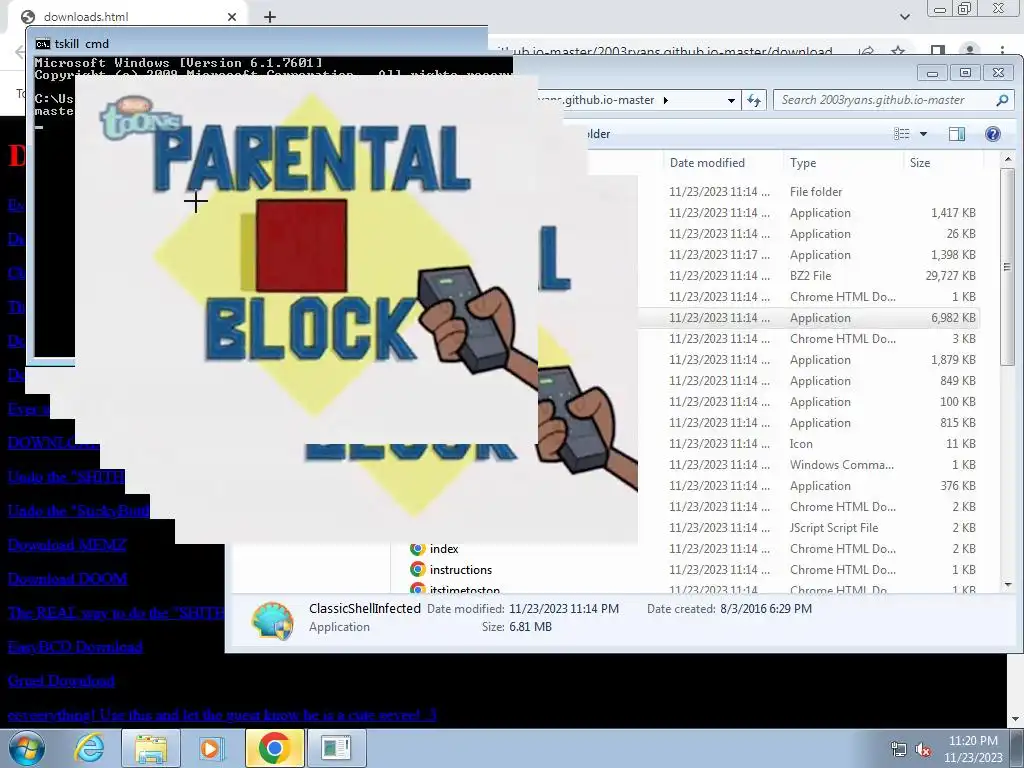Open The REAL way to do link
The width and height of the screenshot is (1024, 768).
(x=116, y=613)
